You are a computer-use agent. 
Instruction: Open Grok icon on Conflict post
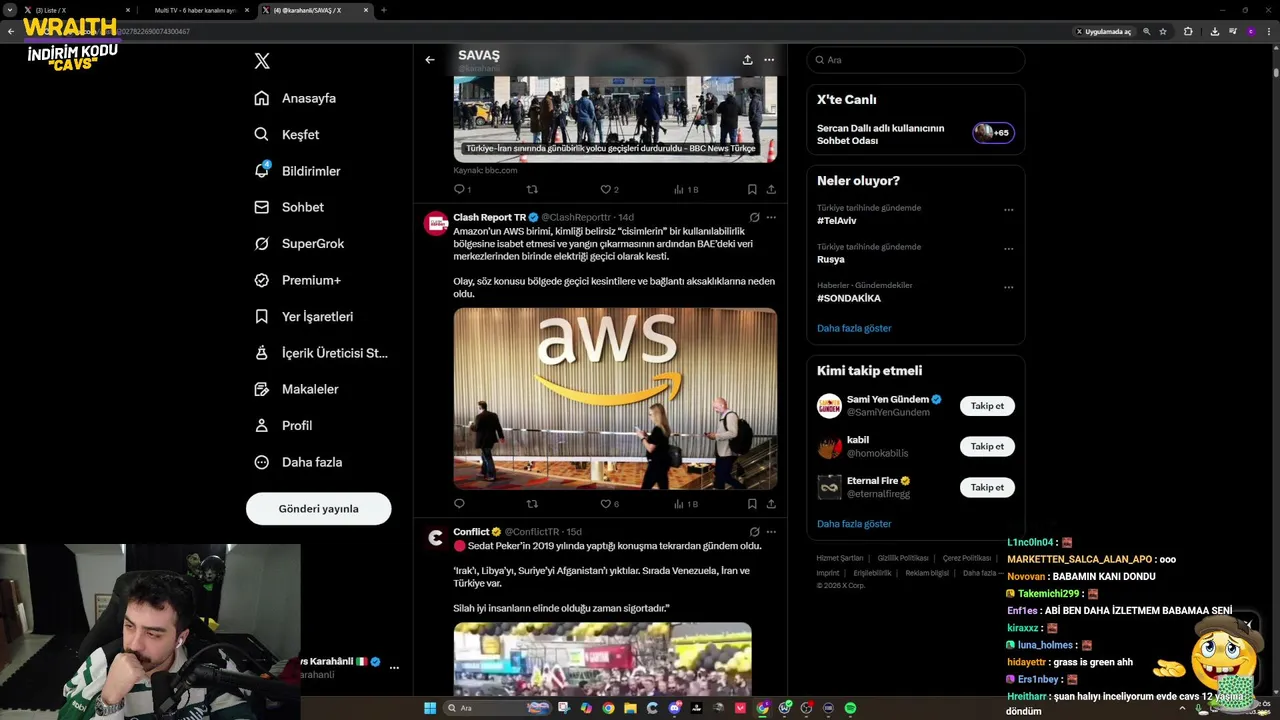[754, 532]
